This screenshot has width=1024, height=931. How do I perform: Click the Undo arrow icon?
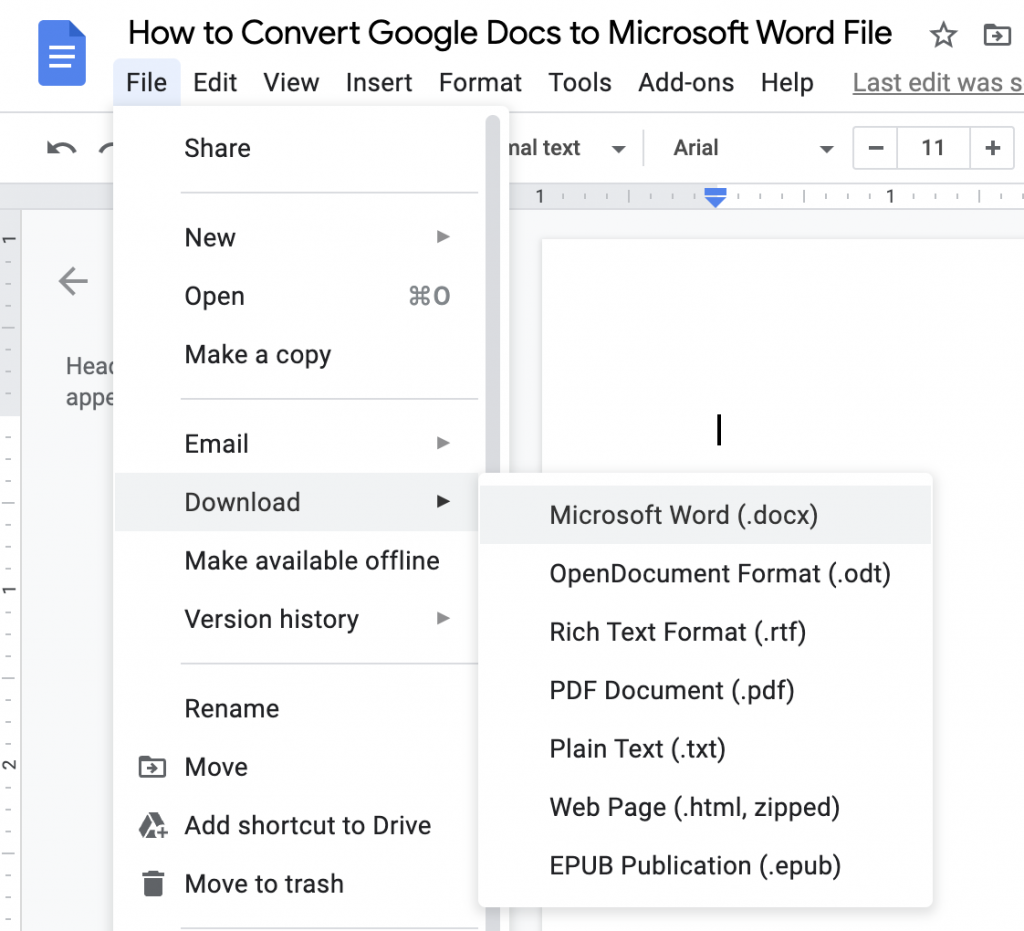61,149
